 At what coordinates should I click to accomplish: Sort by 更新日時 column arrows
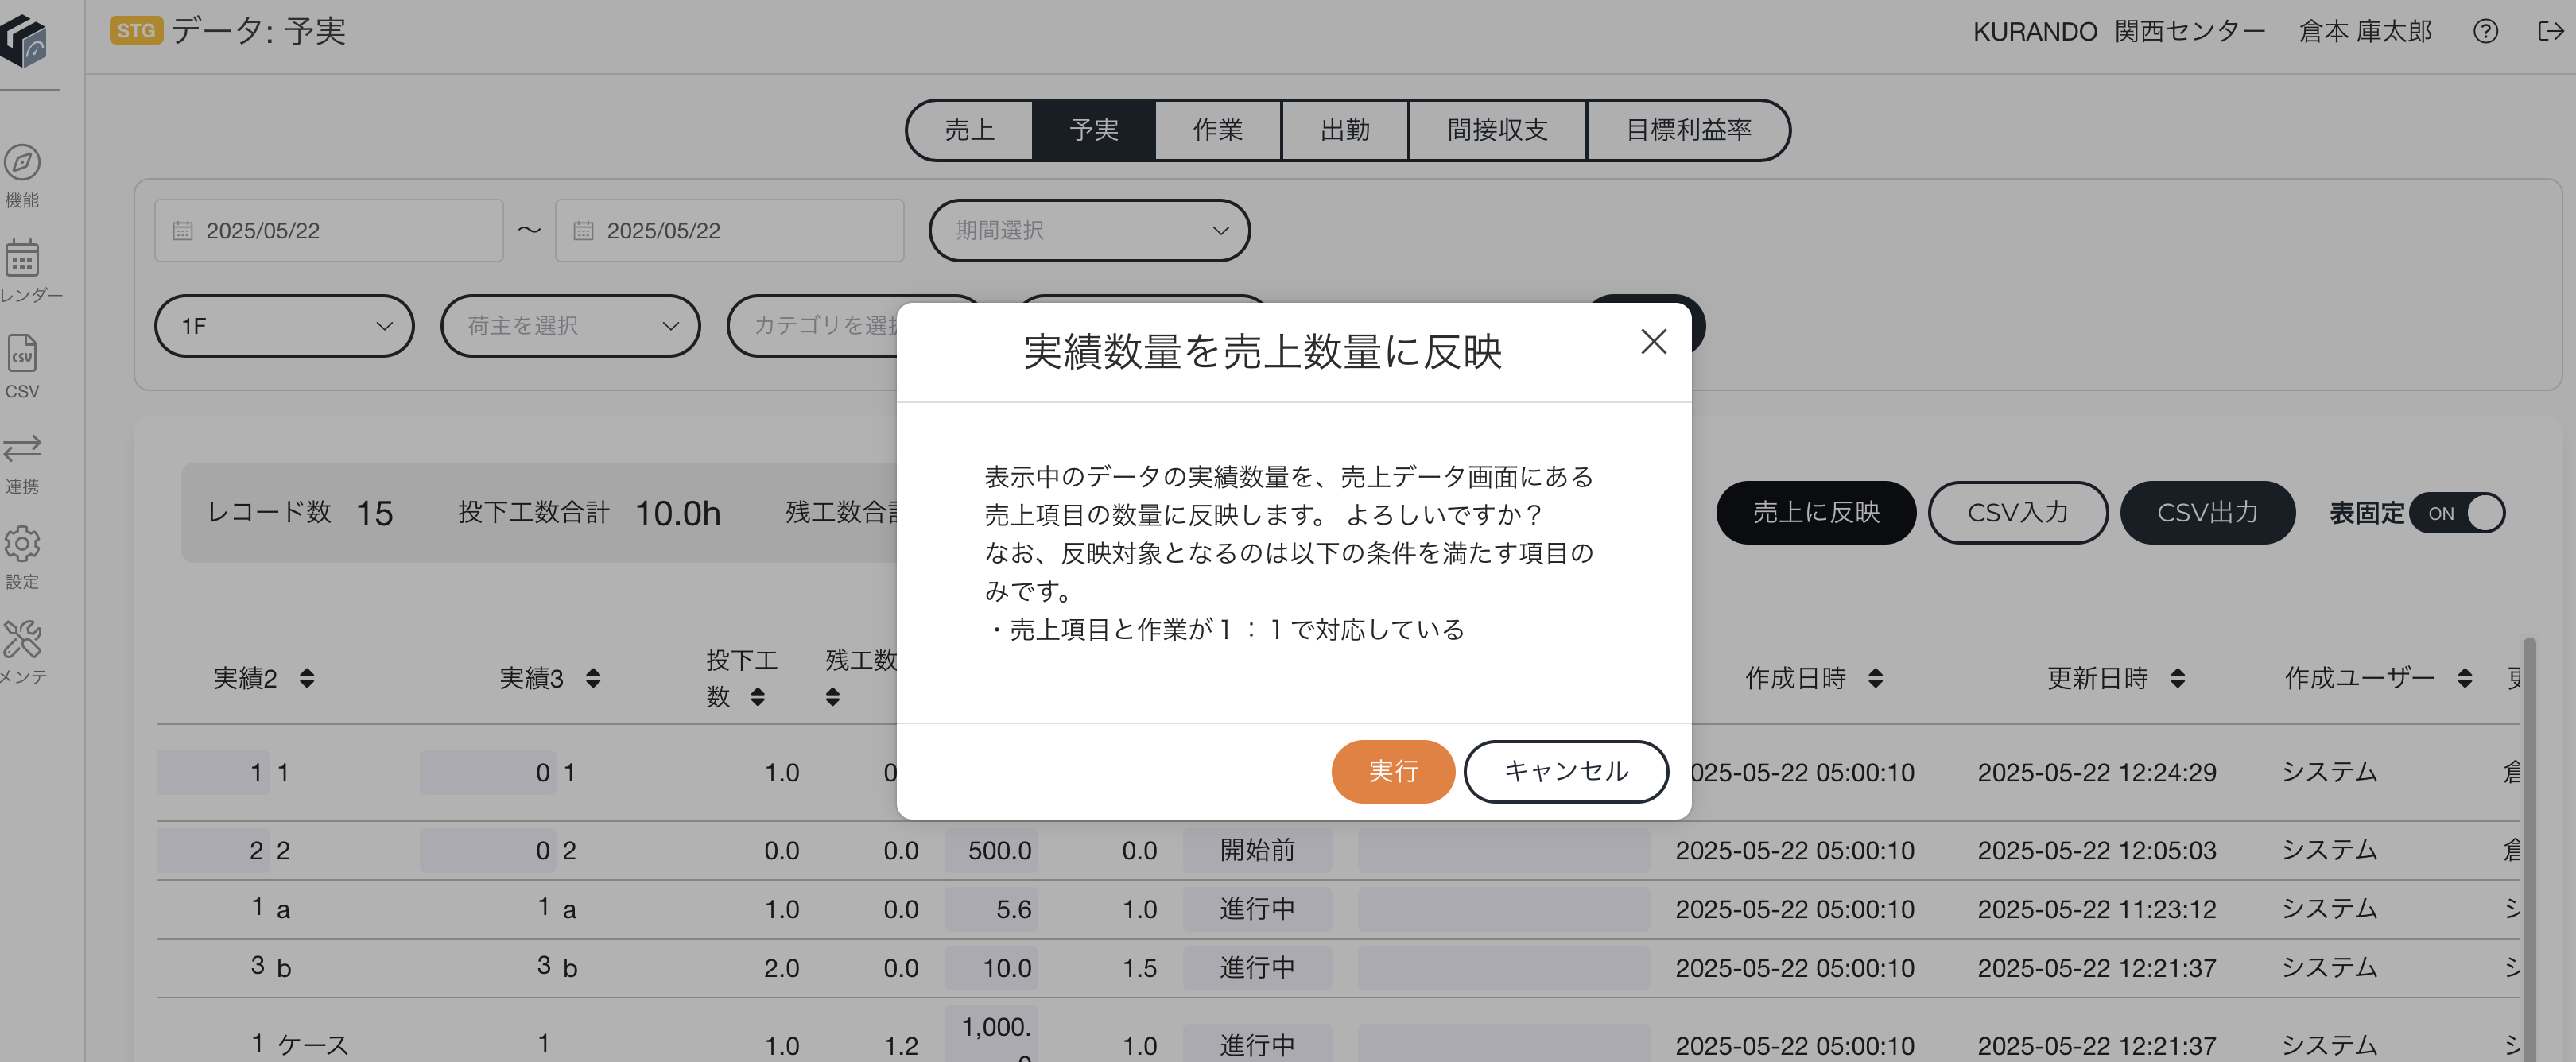click(x=2177, y=678)
